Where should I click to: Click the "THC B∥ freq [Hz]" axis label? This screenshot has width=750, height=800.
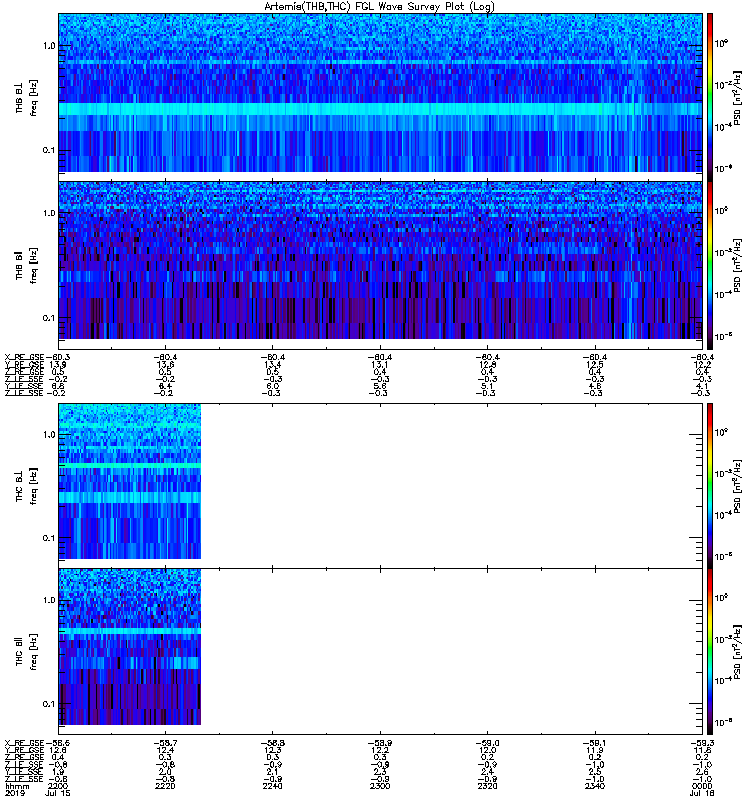(x=26, y=652)
